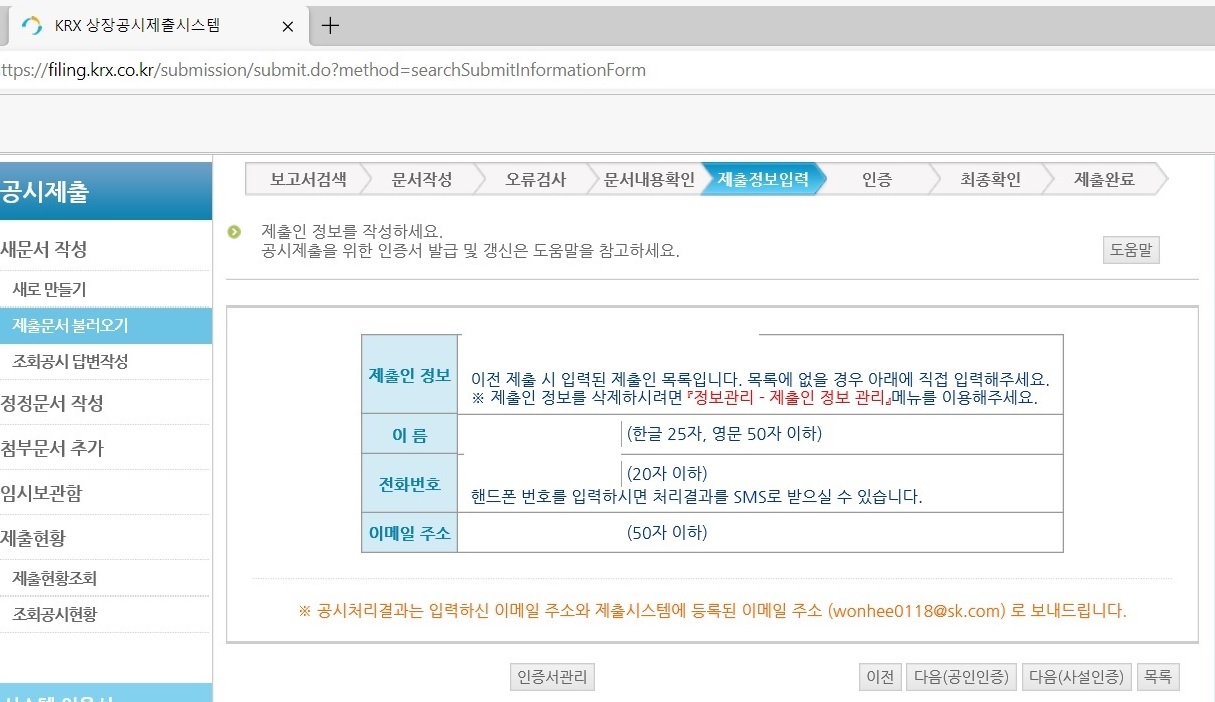The height and width of the screenshot is (702, 1215).
Task: Click the KRX spinner favicon on browser tab
Action: coord(31,25)
